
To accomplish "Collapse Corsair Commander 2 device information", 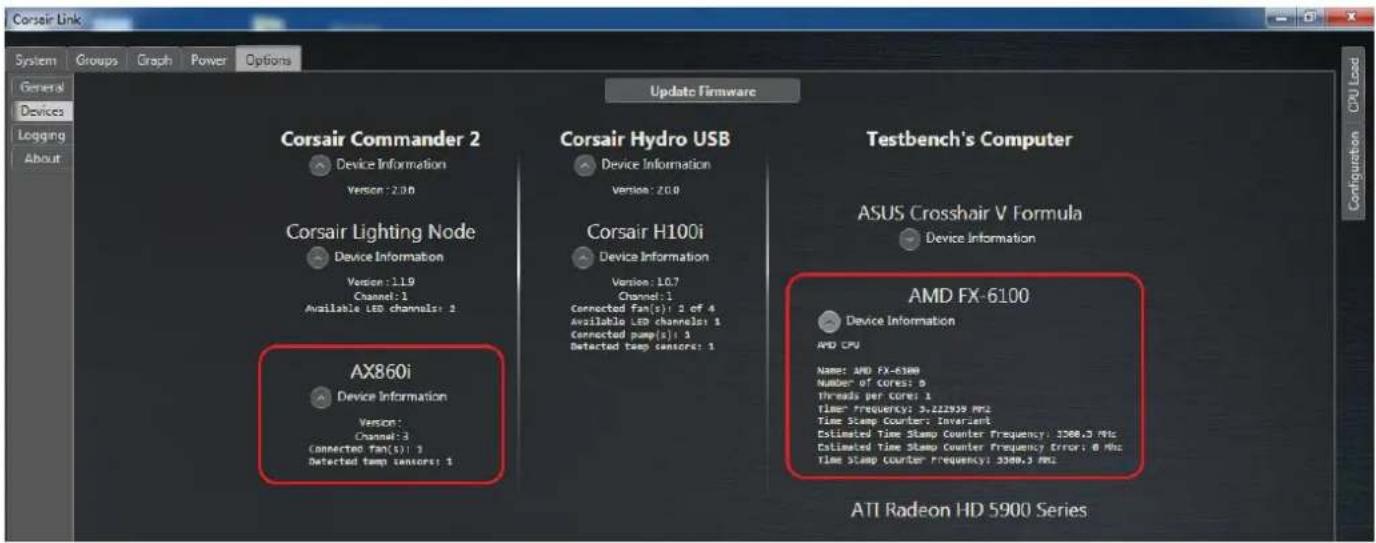I will pyautogui.click(x=320, y=165).
